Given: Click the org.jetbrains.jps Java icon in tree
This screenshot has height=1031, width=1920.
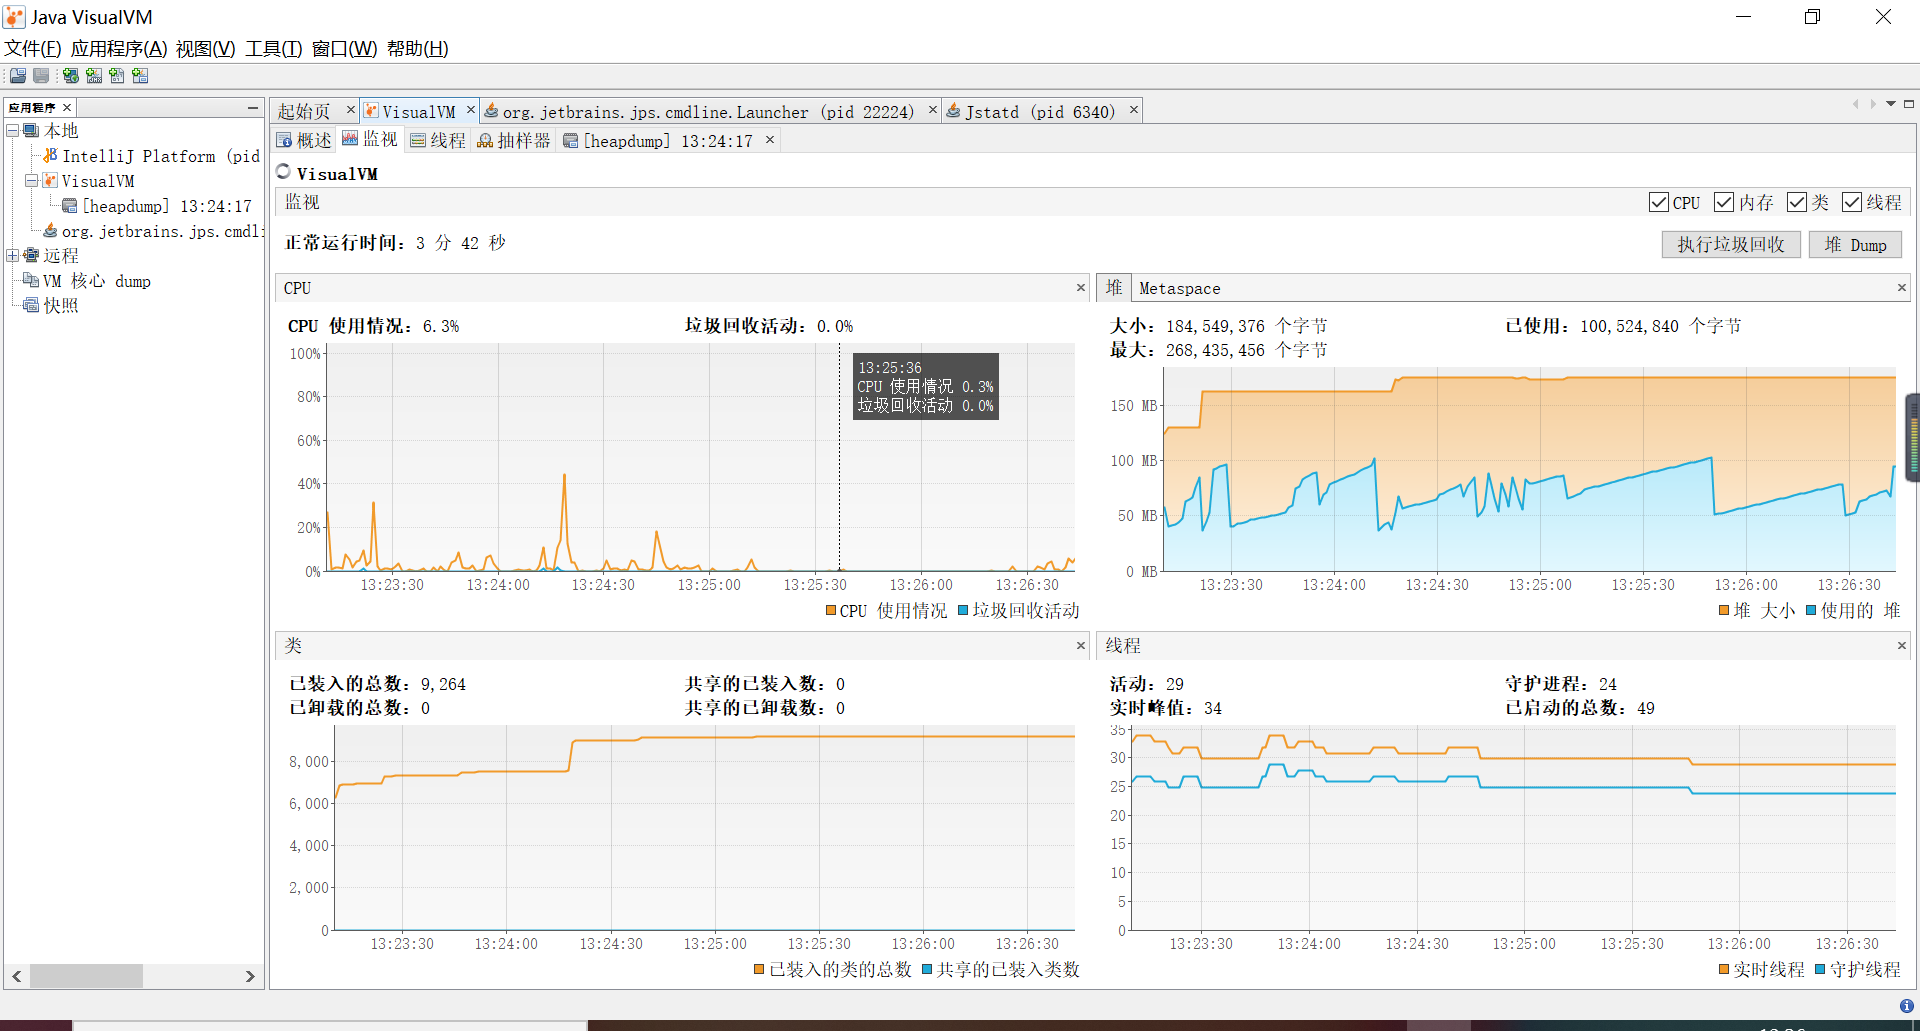Looking at the screenshot, I should (50, 231).
